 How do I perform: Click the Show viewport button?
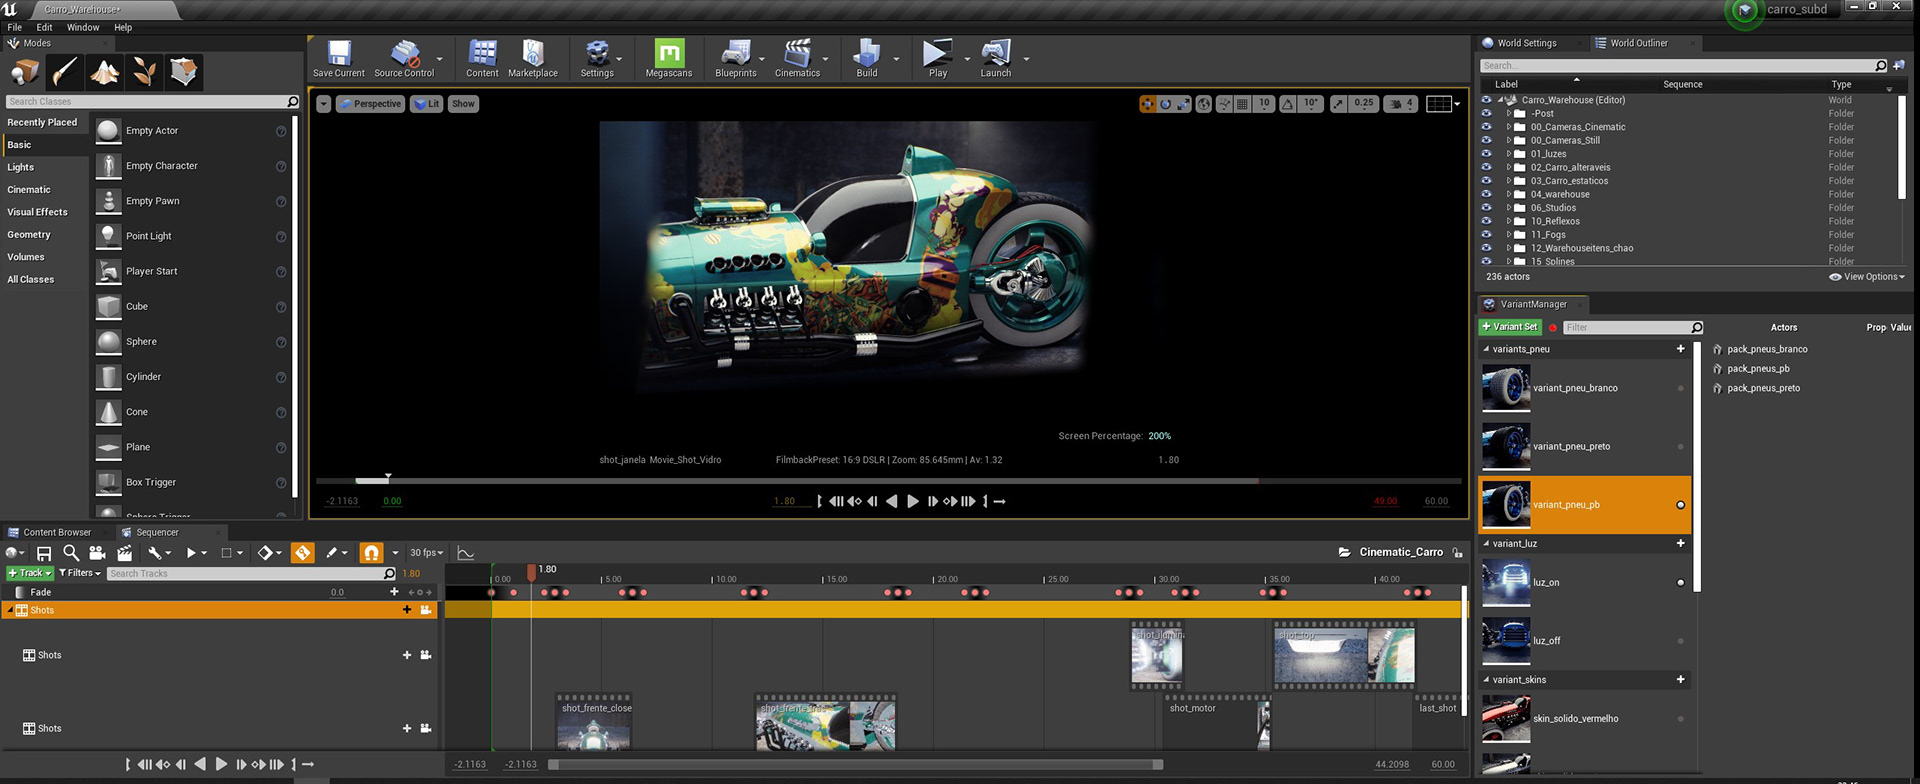(463, 104)
